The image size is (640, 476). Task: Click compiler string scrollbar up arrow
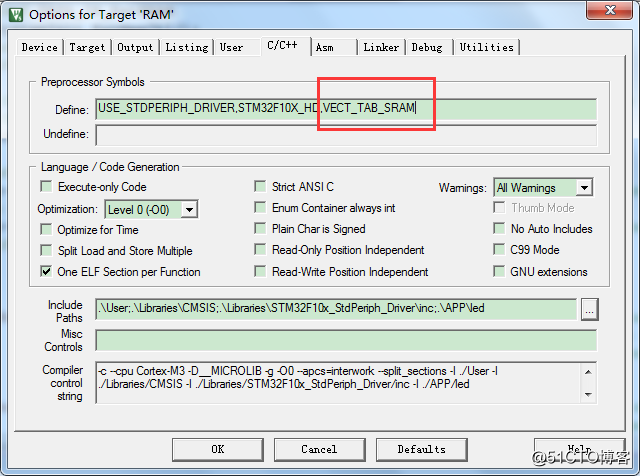click(x=588, y=371)
